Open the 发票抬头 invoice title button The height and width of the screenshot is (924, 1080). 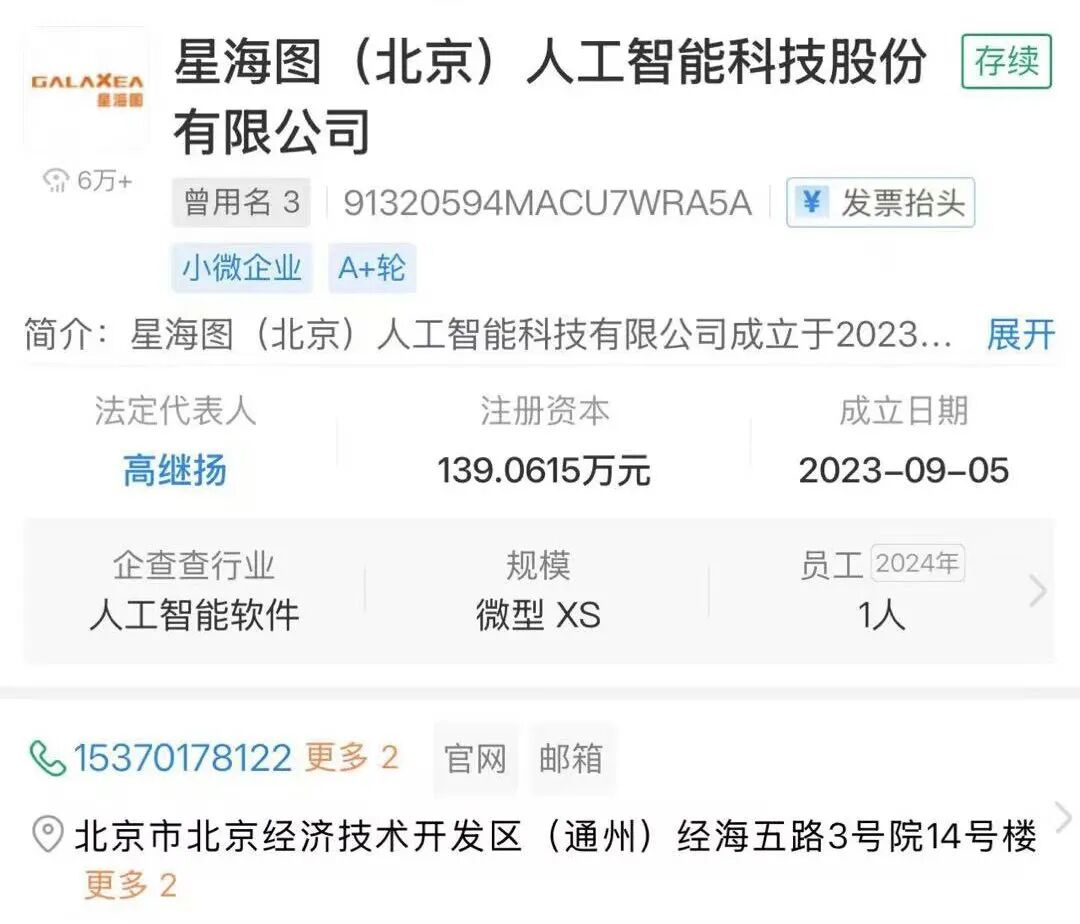(880, 202)
